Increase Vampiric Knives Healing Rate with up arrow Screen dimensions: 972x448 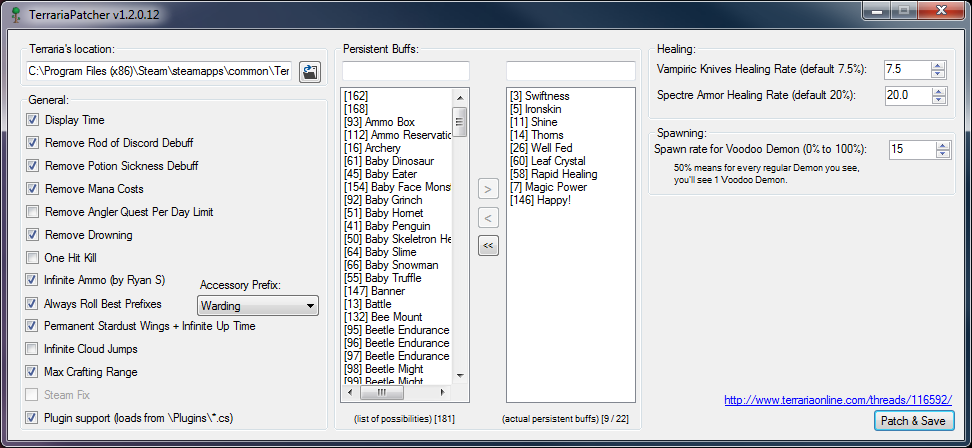click(937, 65)
